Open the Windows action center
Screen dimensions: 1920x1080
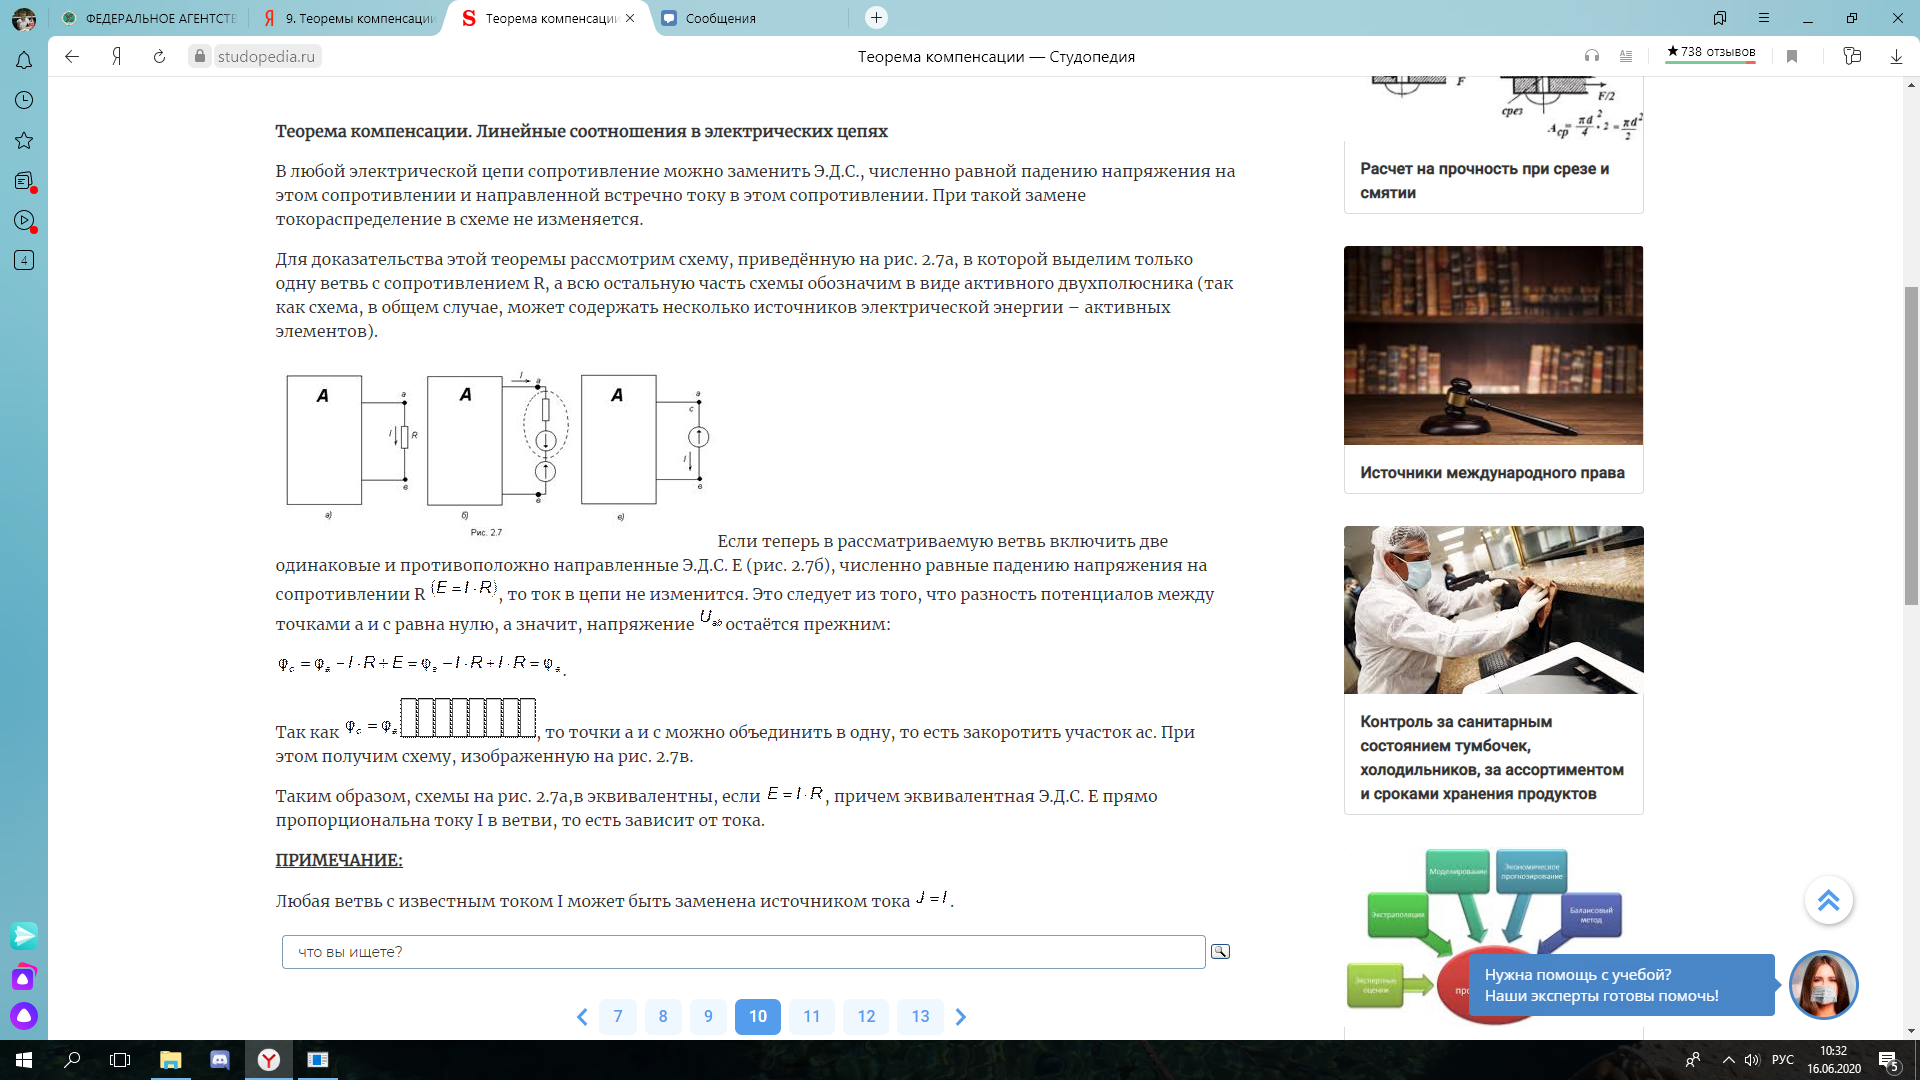tap(1888, 1060)
